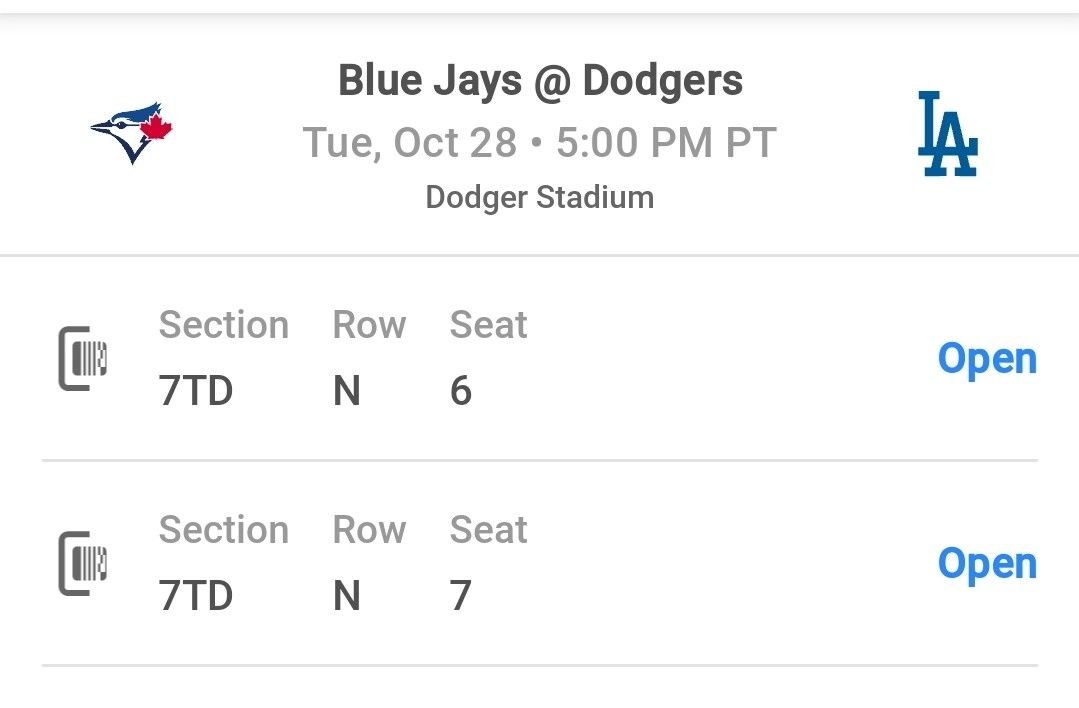Select the first ticket row entry
Viewport: 1079px width, 708px height.
540,358
